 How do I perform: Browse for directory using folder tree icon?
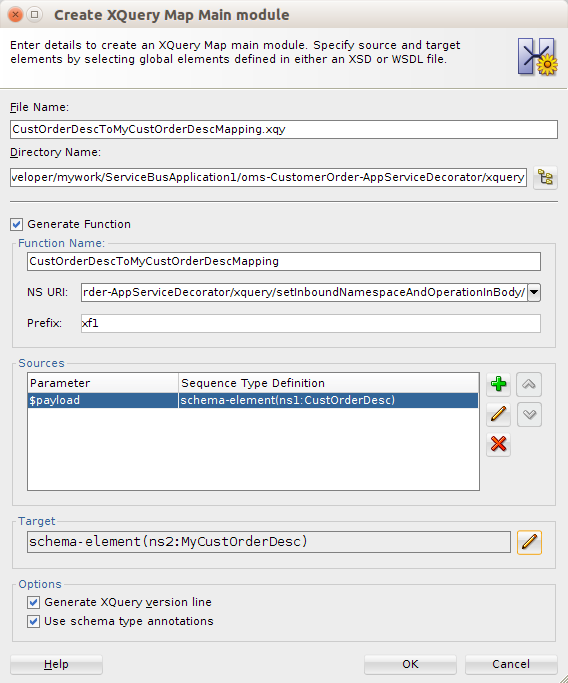coord(545,178)
